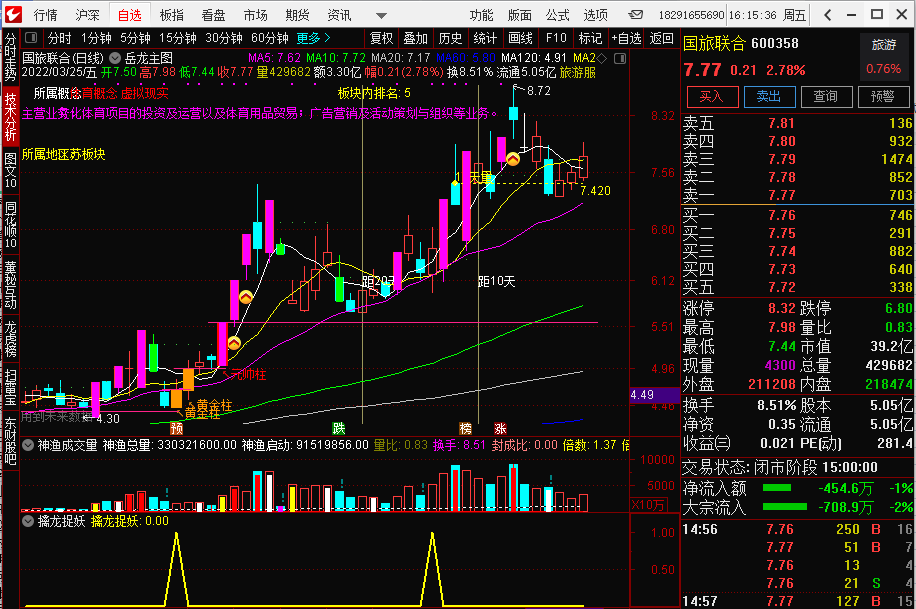Viewport: 916px width, 609px height.
Task: Click the red Tonghuashun logo icon
Action: (x=12, y=14)
